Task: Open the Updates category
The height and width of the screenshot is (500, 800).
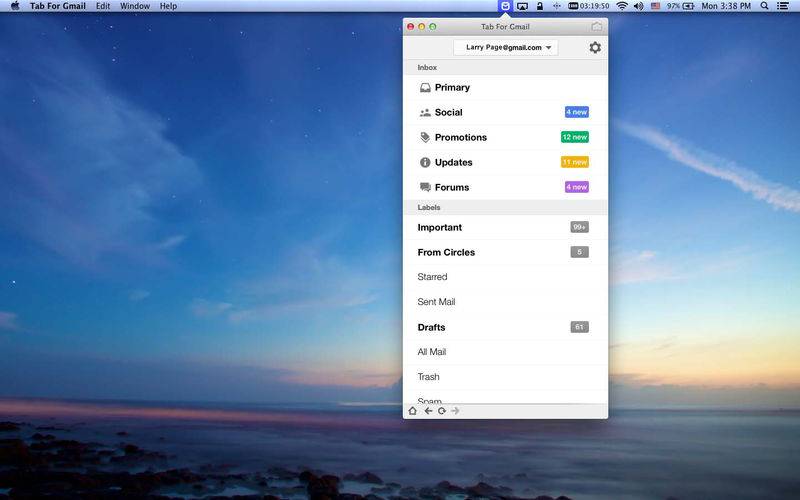Action: point(505,162)
